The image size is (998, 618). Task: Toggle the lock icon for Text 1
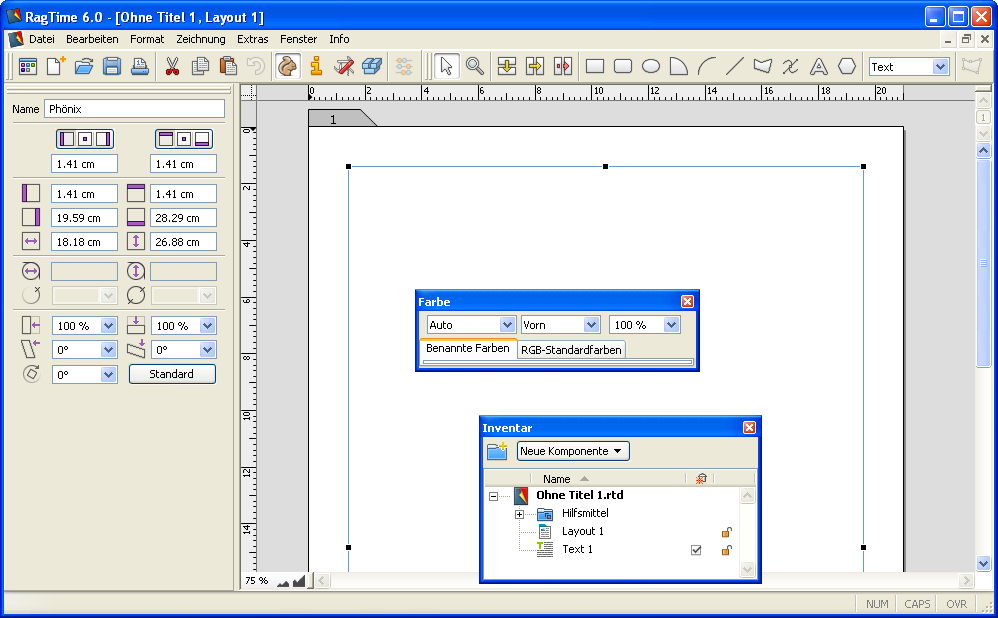[727, 550]
